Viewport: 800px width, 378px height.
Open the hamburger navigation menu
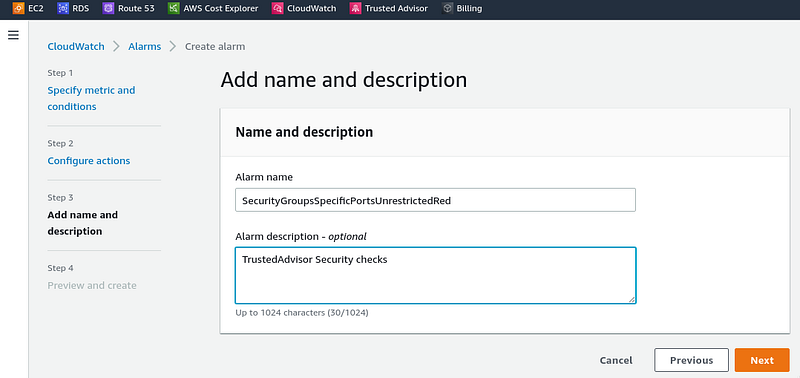[x=14, y=35]
